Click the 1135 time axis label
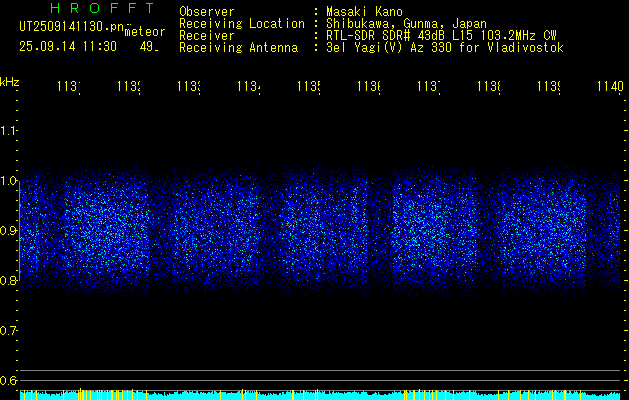The image size is (629, 400). [309, 86]
